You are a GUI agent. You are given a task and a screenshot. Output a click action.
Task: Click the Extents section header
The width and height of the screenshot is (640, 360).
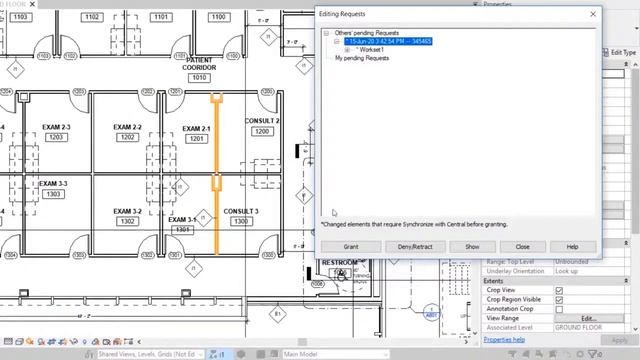click(556, 281)
